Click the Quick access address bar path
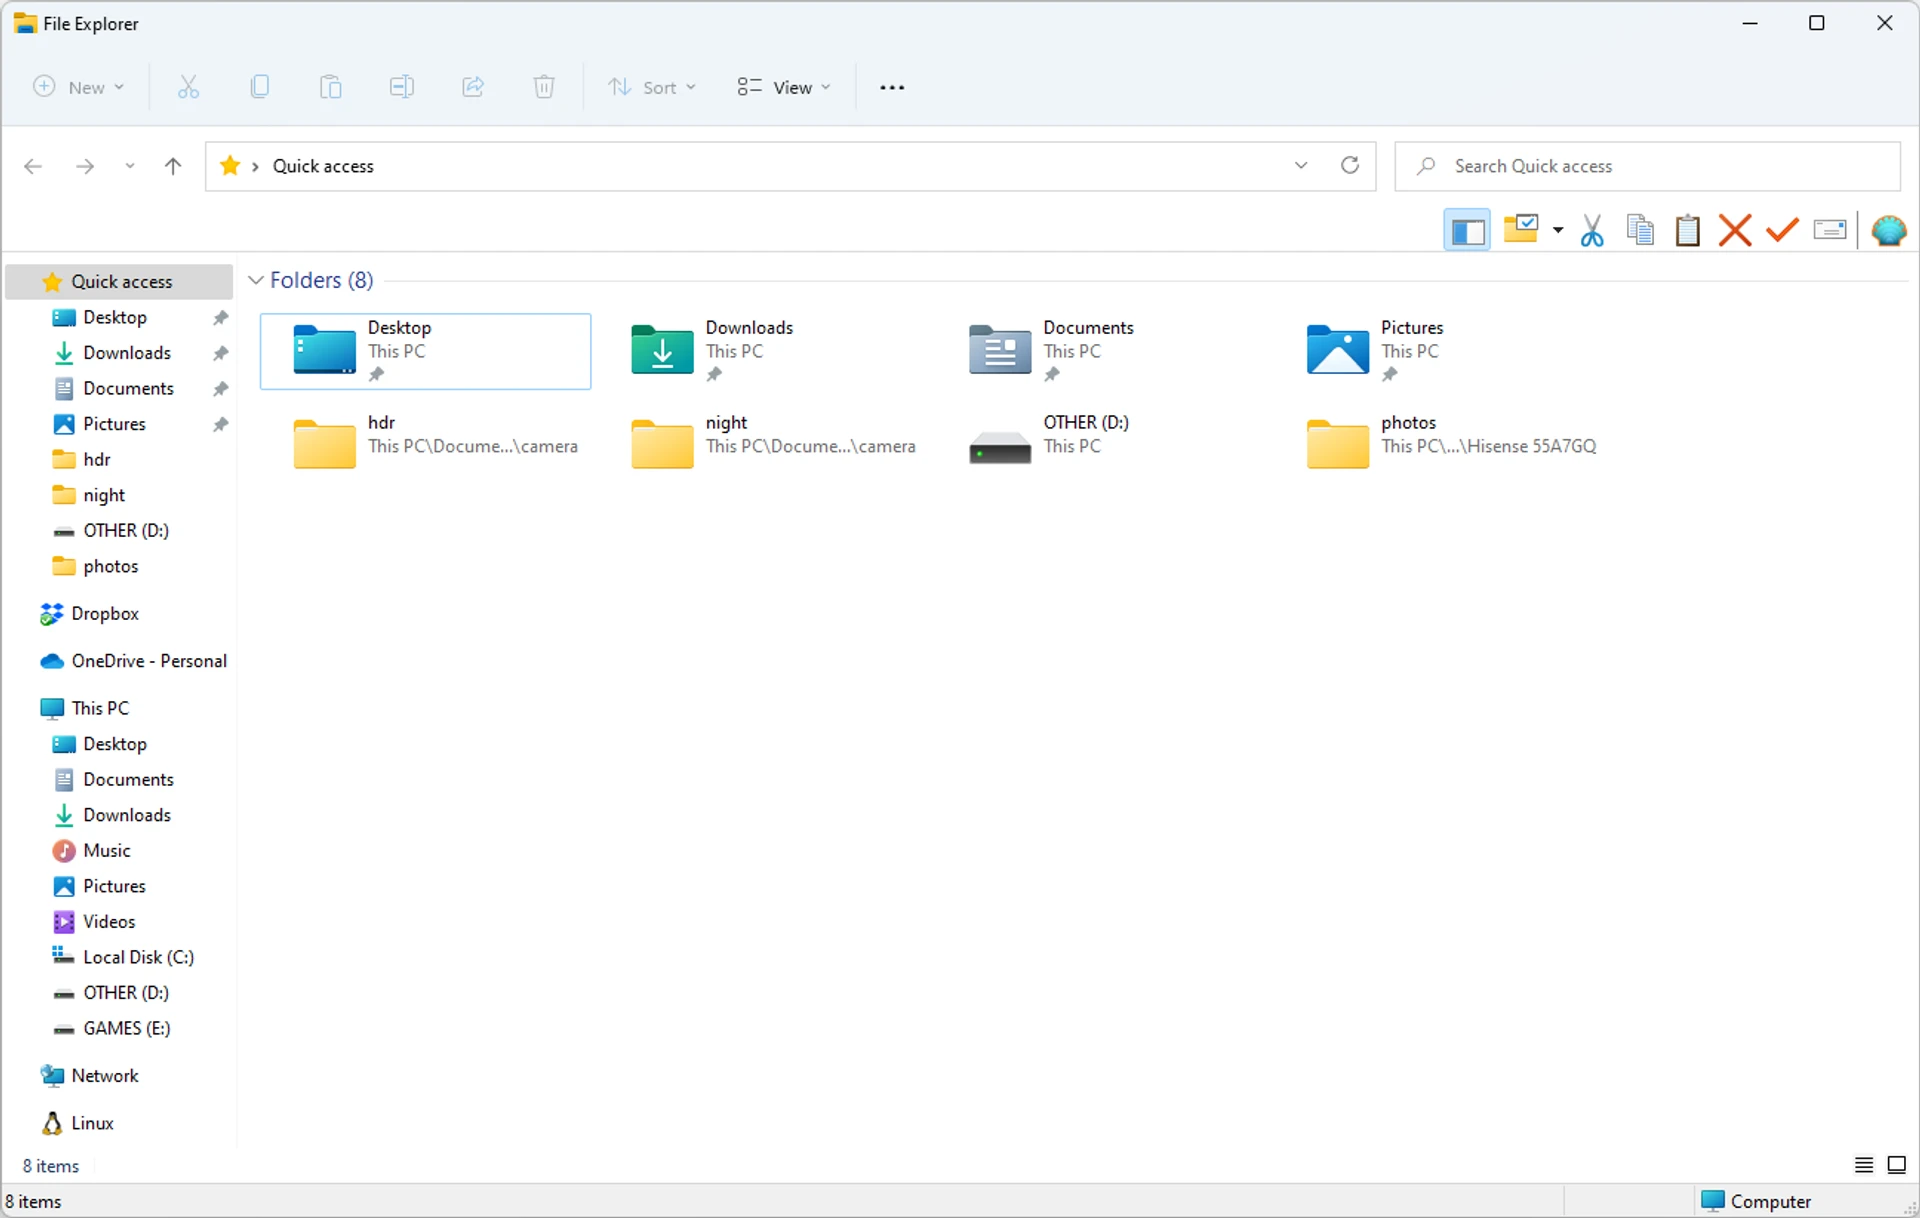The image size is (1920, 1218). 323,166
